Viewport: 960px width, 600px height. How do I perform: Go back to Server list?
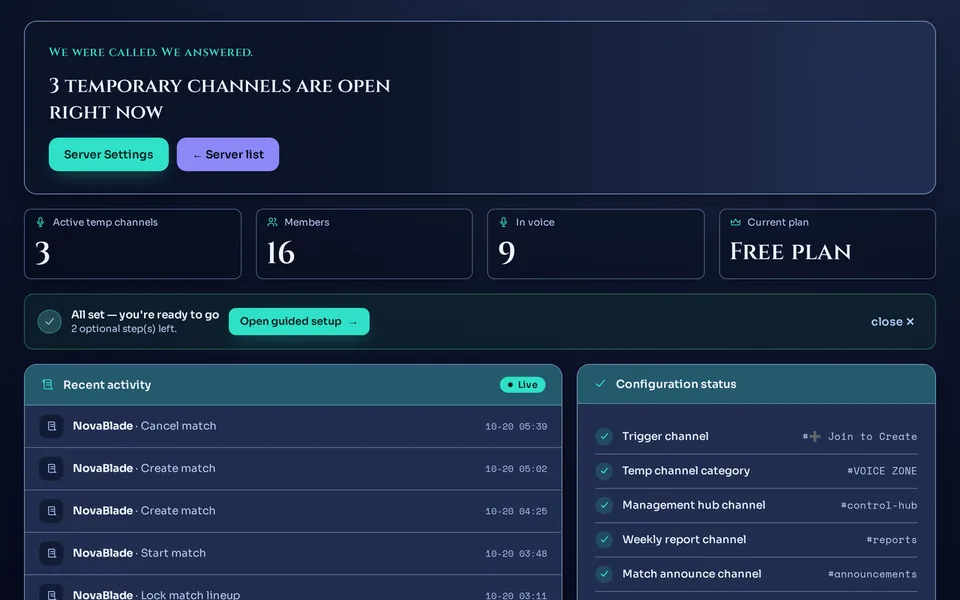coord(228,154)
